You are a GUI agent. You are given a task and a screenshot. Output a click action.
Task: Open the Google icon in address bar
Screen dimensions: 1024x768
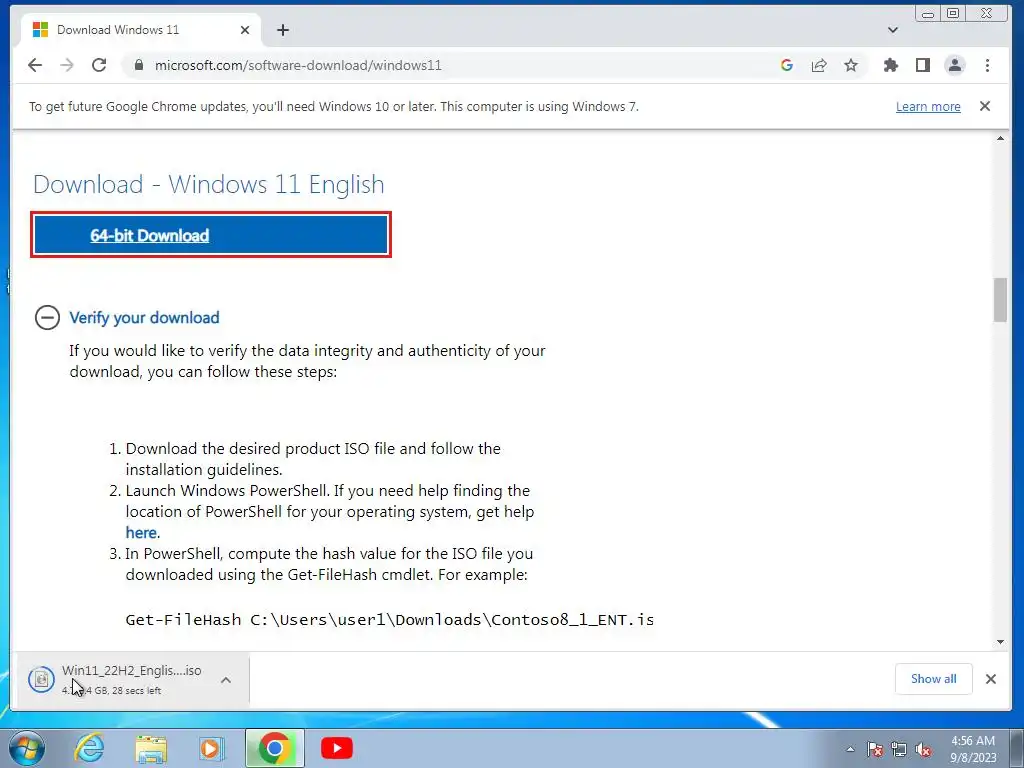tap(787, 65)
